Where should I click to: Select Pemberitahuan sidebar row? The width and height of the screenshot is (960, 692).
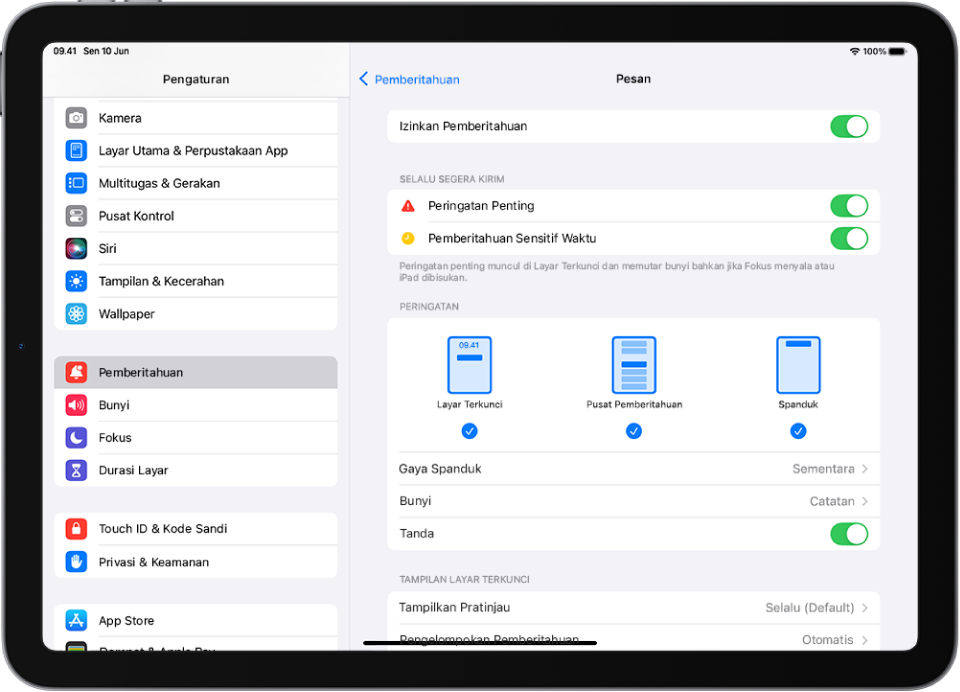[196, 372]
